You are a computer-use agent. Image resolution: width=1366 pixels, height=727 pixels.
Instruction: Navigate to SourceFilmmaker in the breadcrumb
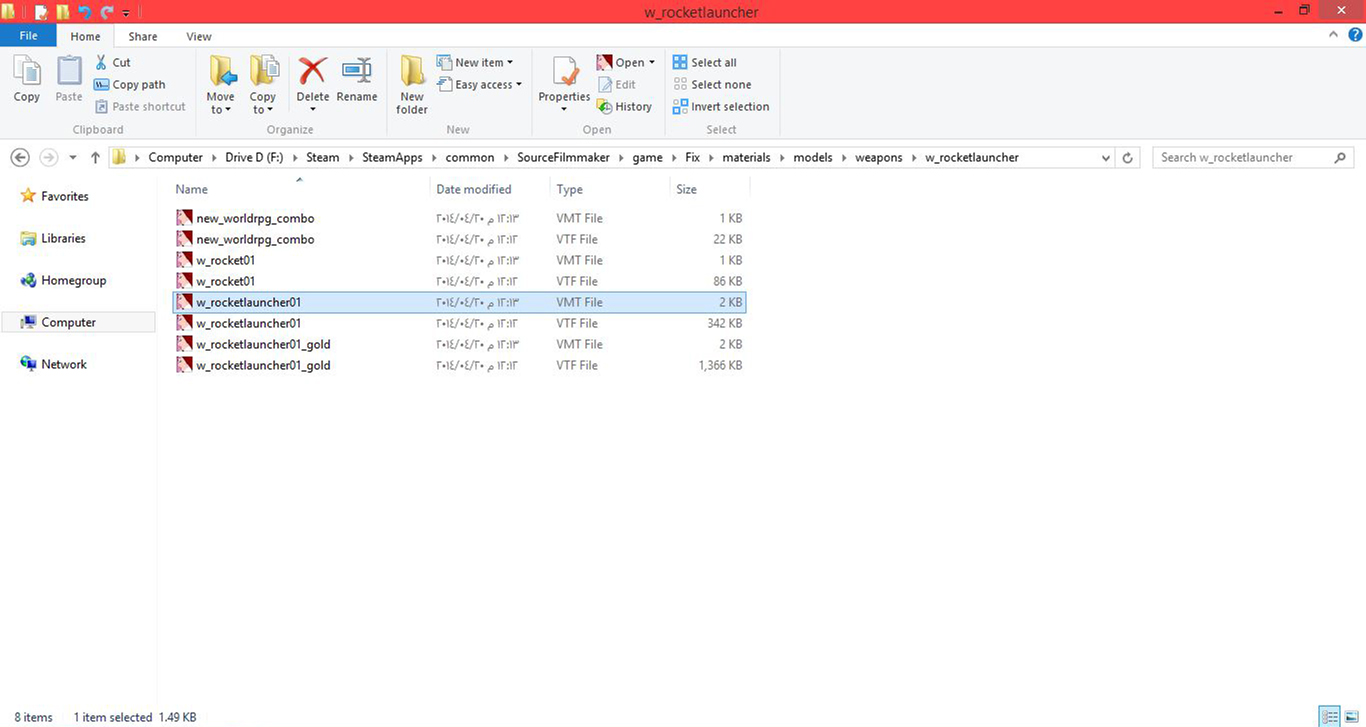click(x=561, y=158)
